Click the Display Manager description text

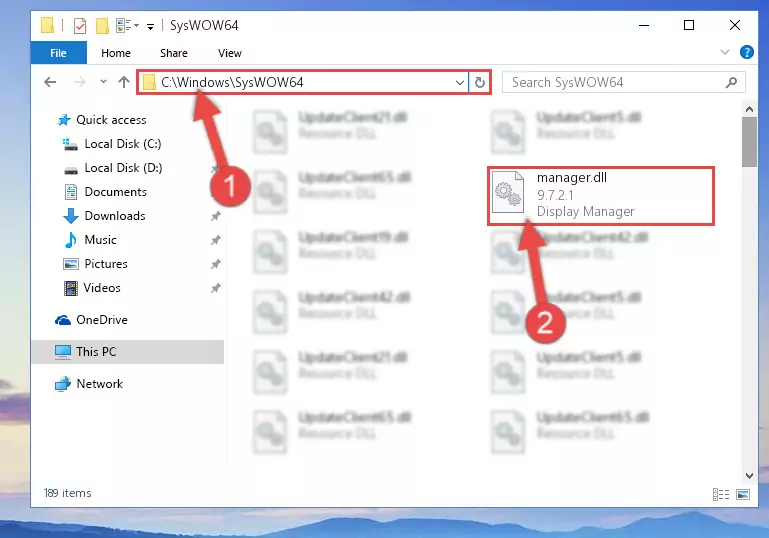pyautogui.click(x=586, y=211)
